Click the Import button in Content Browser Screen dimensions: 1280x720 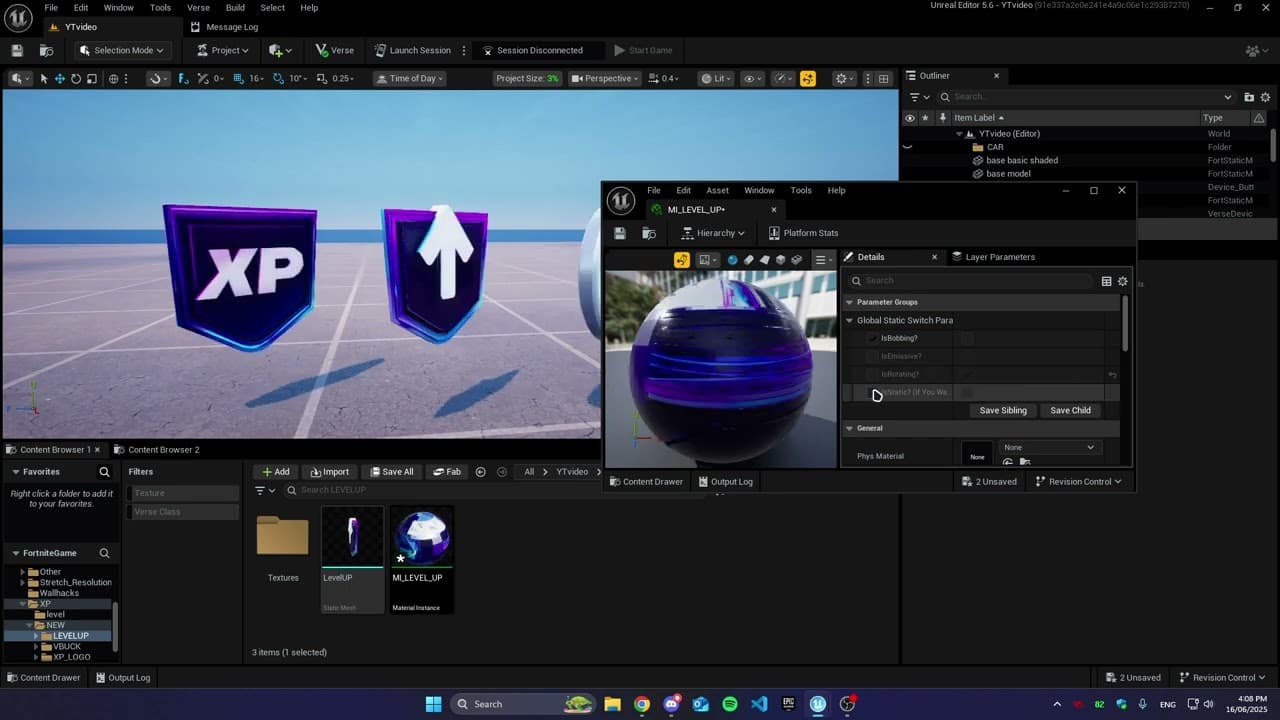click(x=329, y=472)
